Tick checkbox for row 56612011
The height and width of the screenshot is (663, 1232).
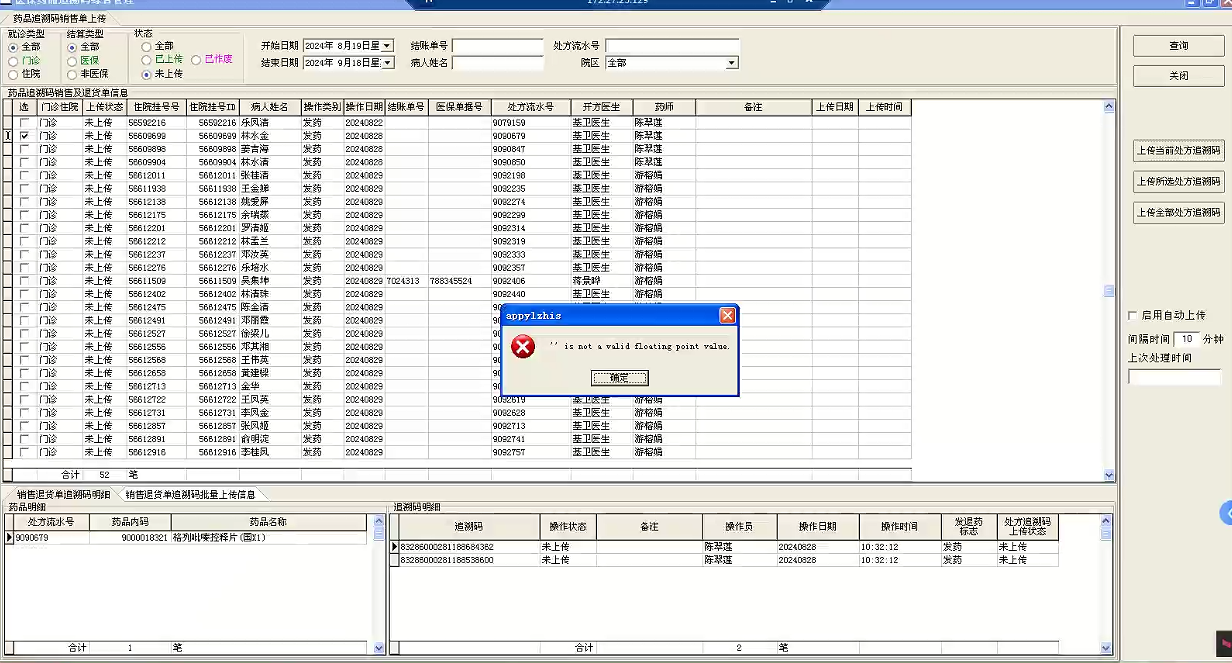tap(25, 176)
